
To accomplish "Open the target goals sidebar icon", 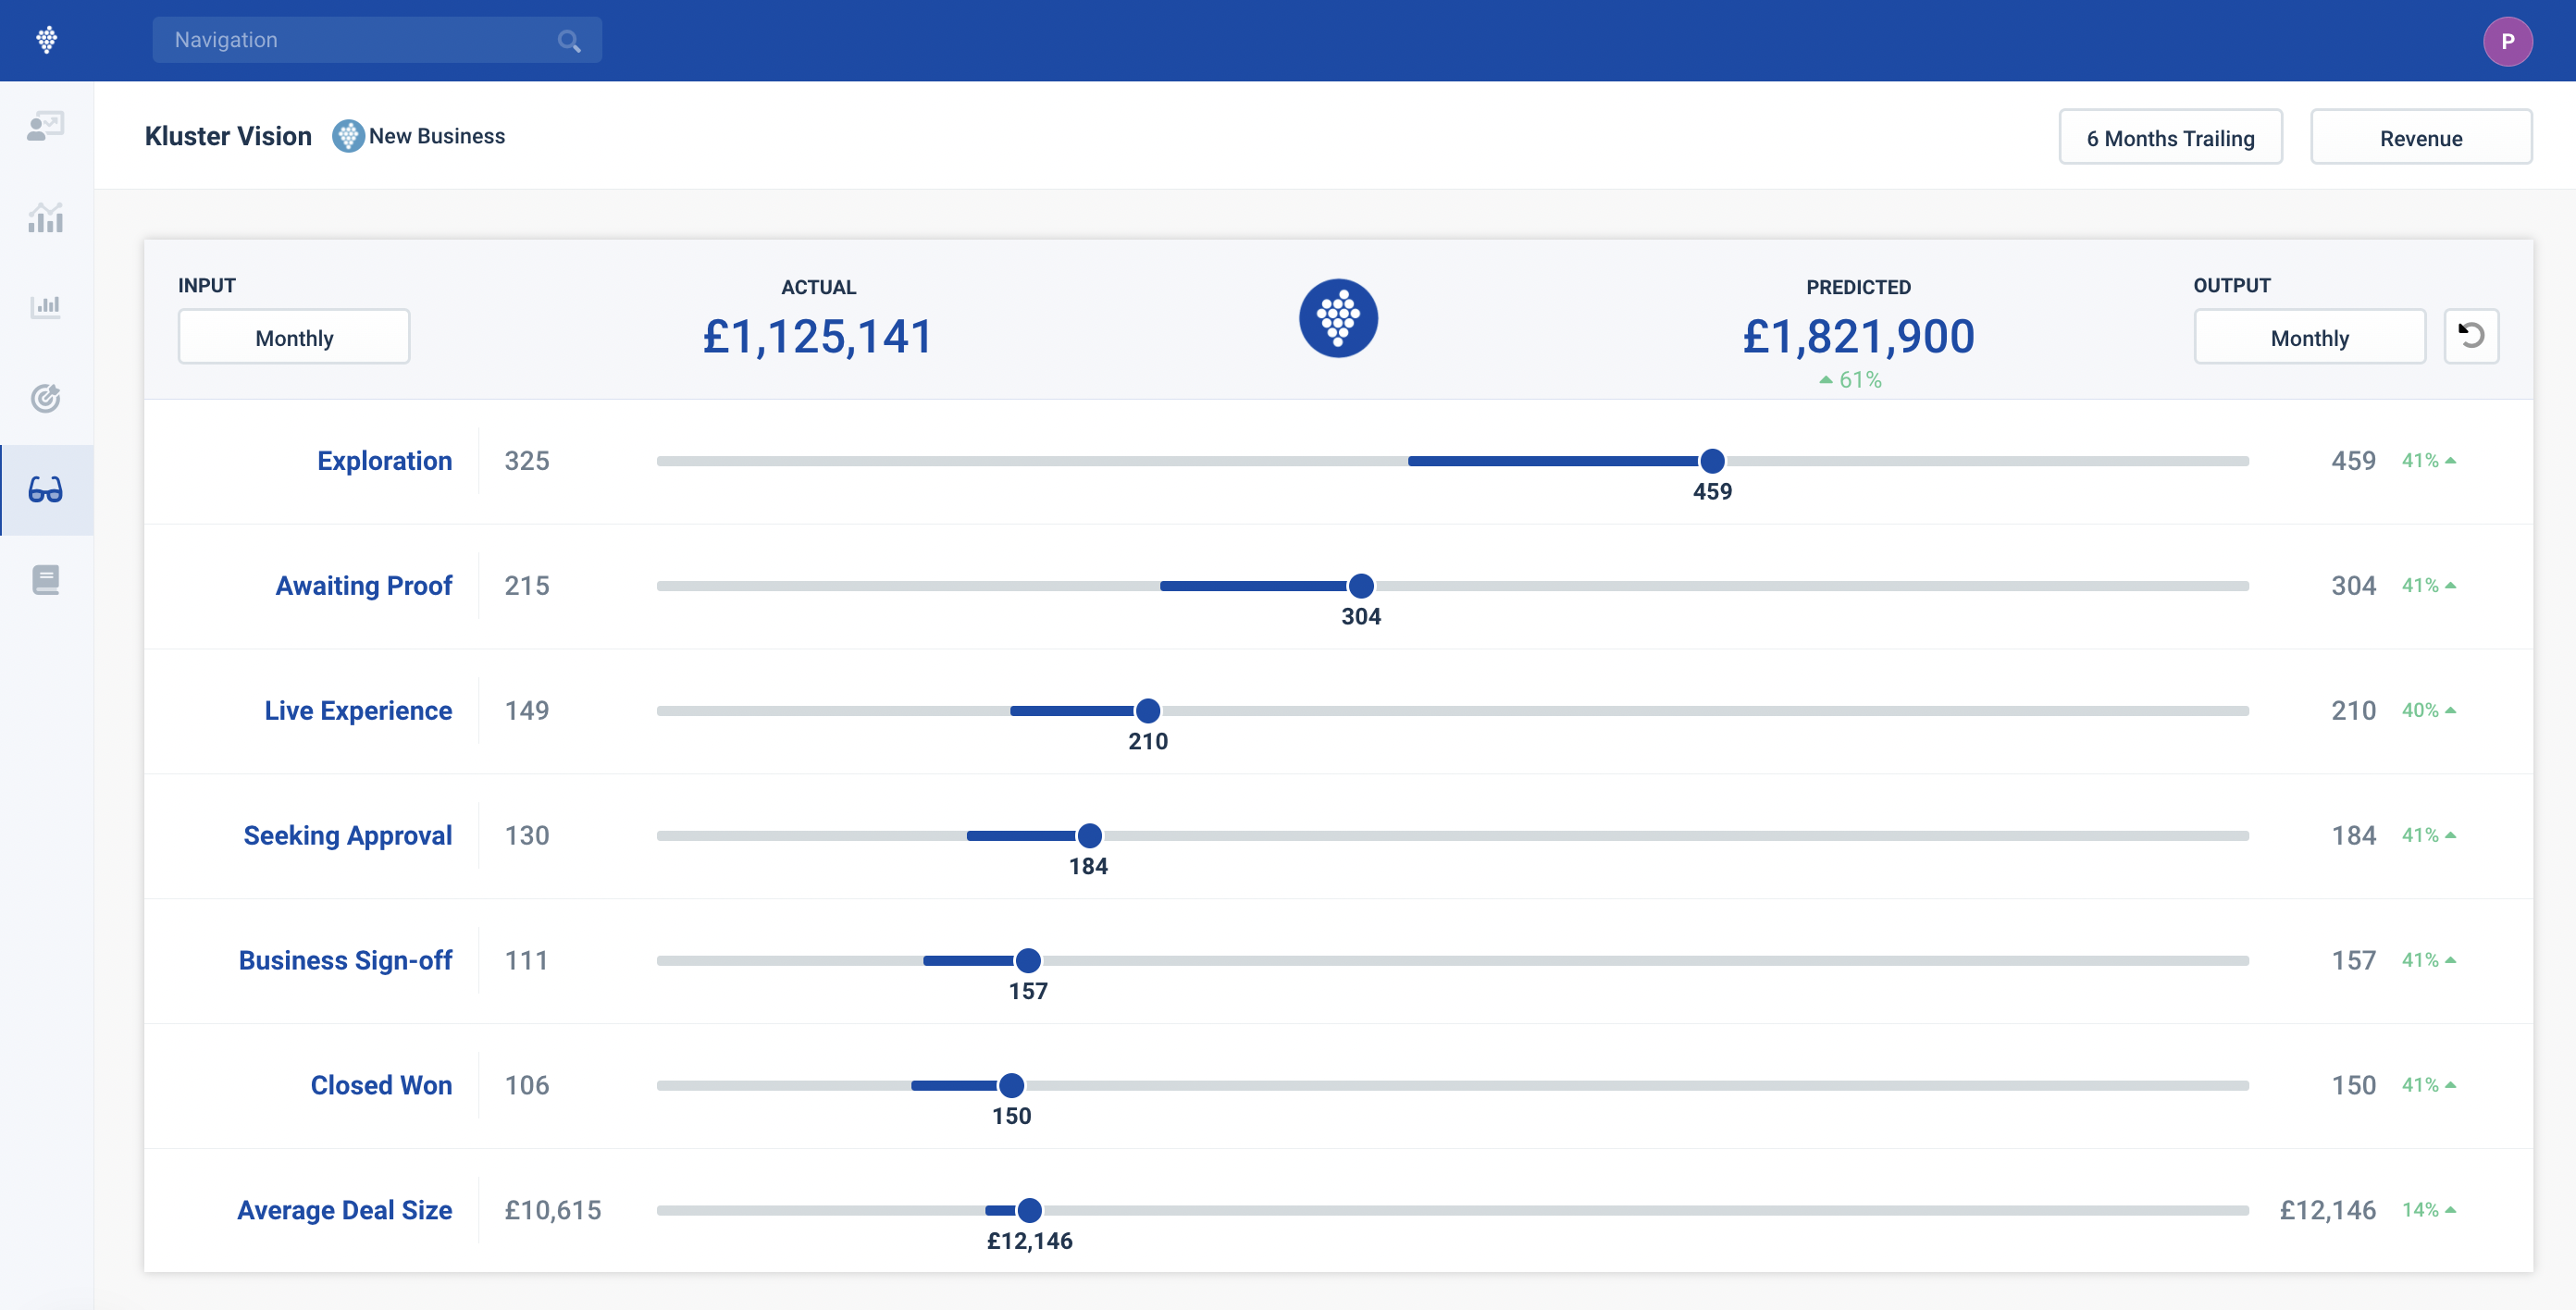I will 46,398.
